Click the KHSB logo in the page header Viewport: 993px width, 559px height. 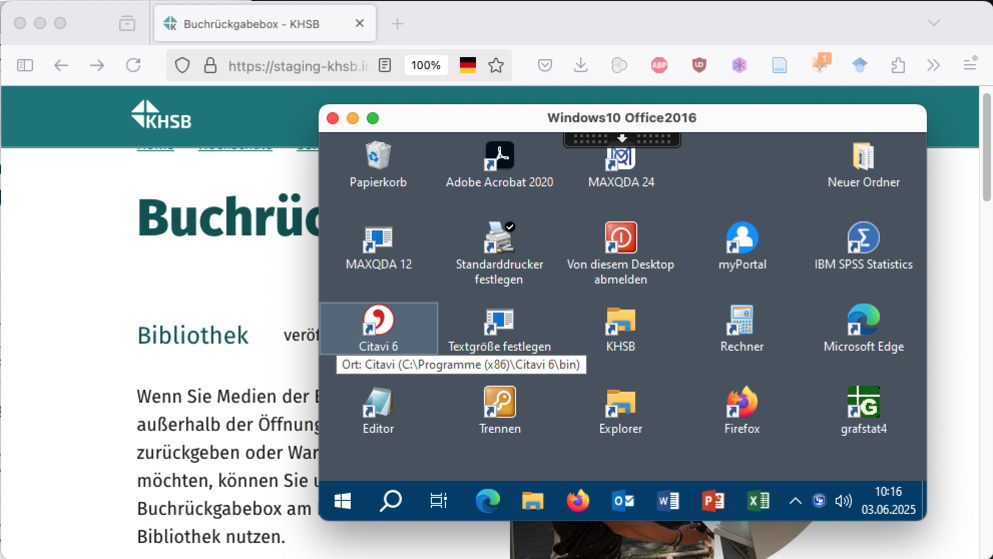(161, 115)
